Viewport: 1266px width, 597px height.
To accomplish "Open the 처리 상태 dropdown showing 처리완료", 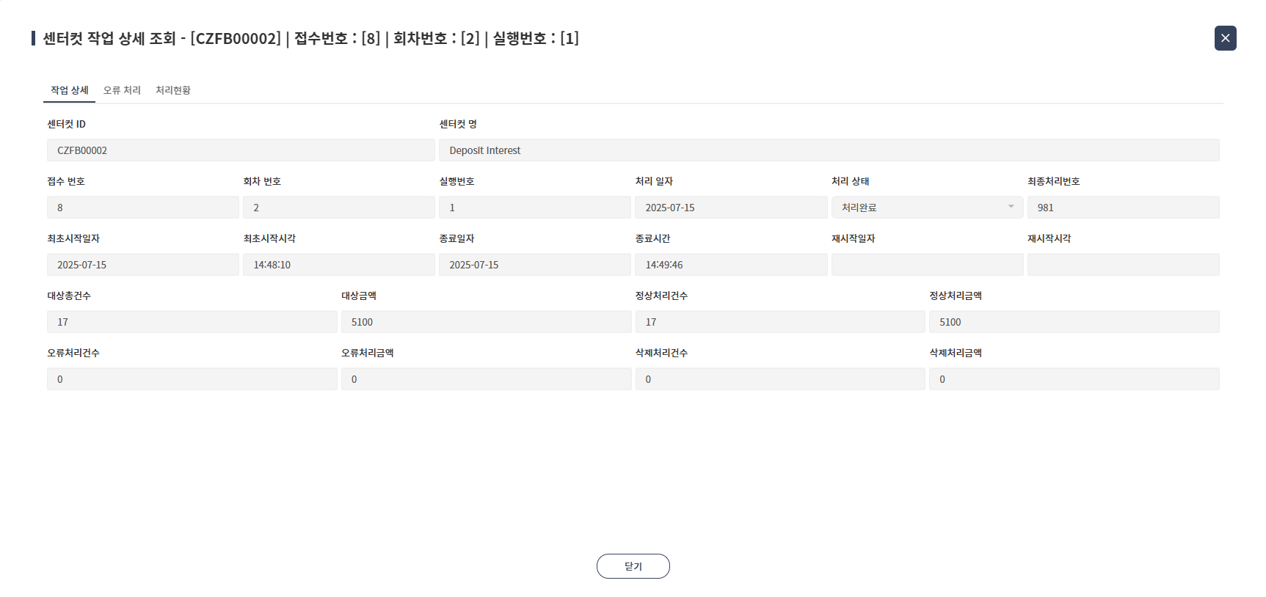I will 926,207.
